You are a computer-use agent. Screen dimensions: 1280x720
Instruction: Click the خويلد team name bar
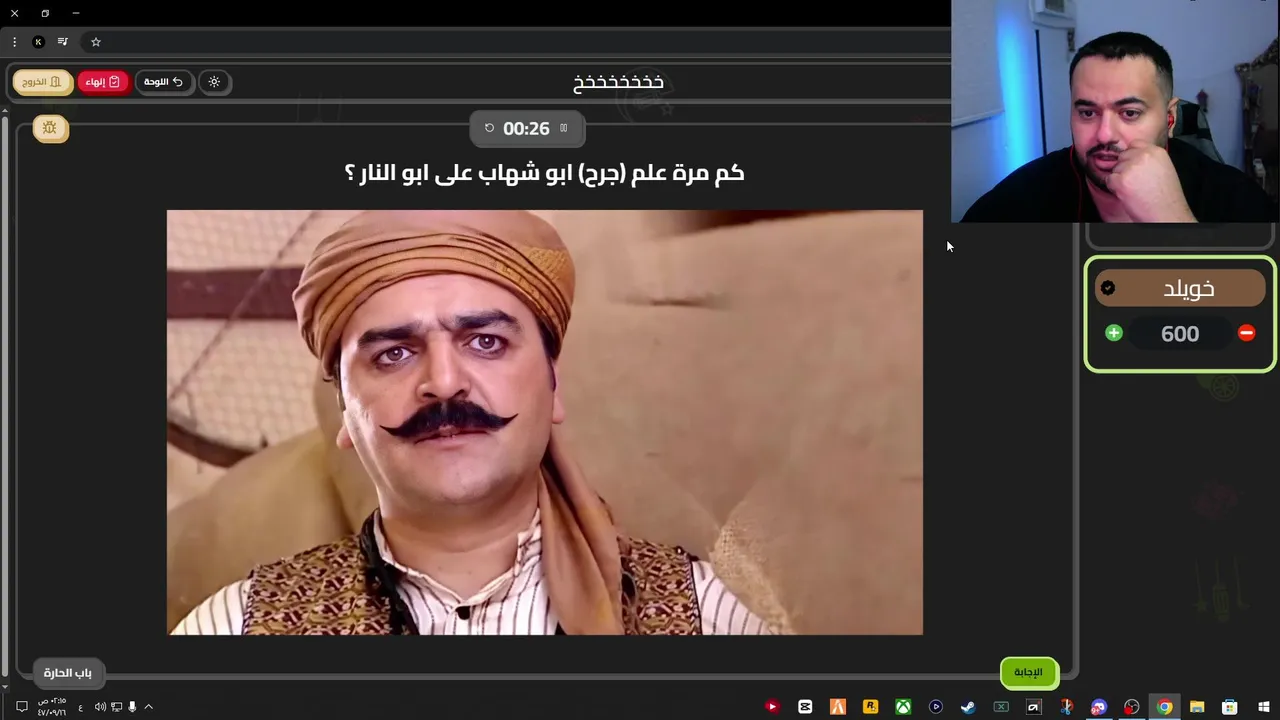[1180, 288]
